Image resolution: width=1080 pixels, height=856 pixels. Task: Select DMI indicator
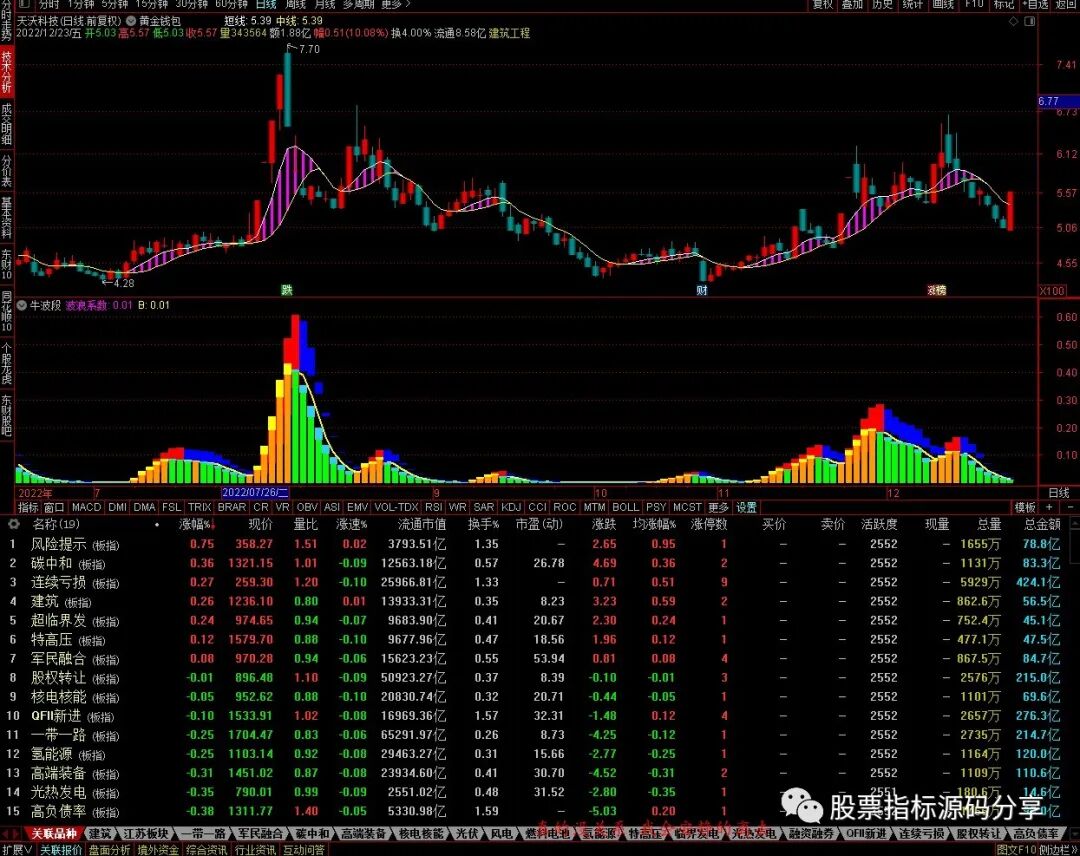(118, 507)
